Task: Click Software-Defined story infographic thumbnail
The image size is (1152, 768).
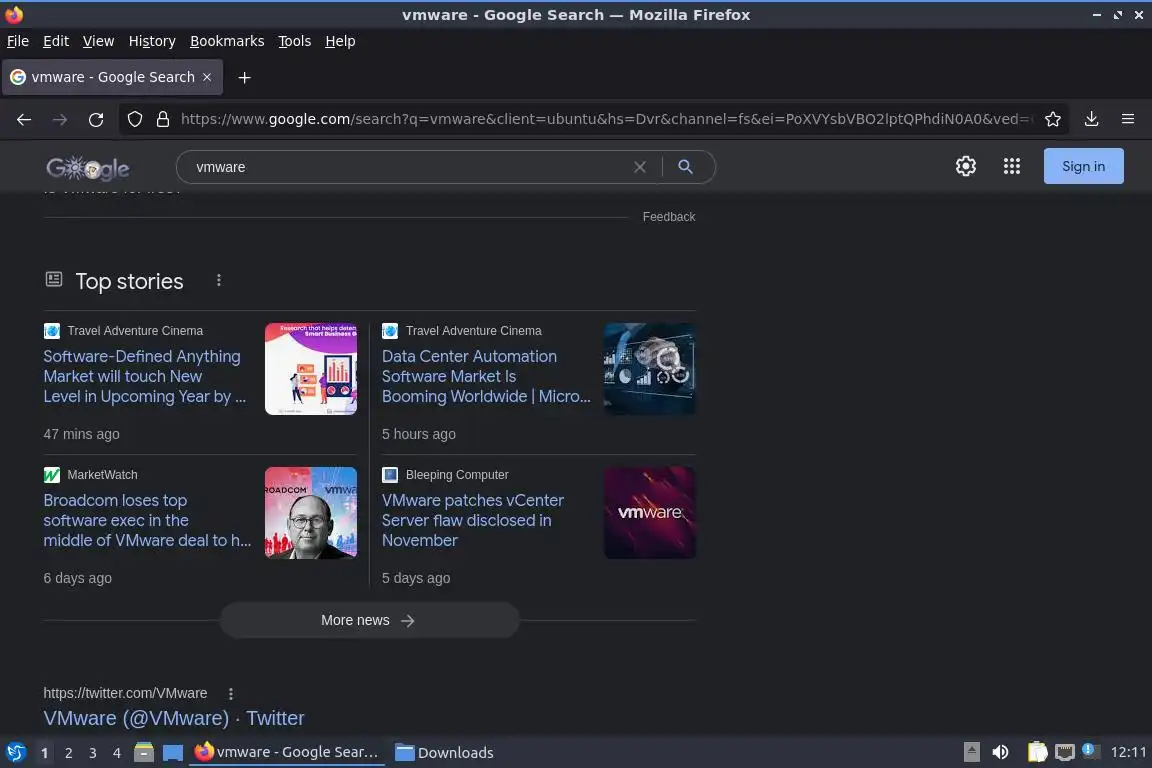Action: point(311,369)
